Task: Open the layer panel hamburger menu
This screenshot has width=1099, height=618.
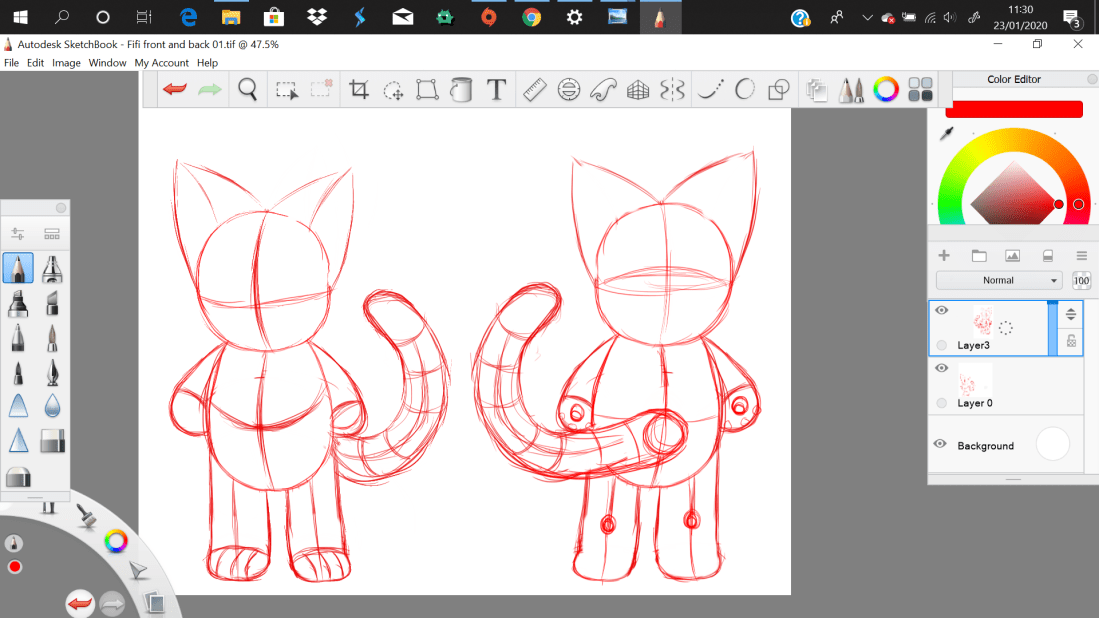Action: pyautogui.click(x=1081, y=256)
